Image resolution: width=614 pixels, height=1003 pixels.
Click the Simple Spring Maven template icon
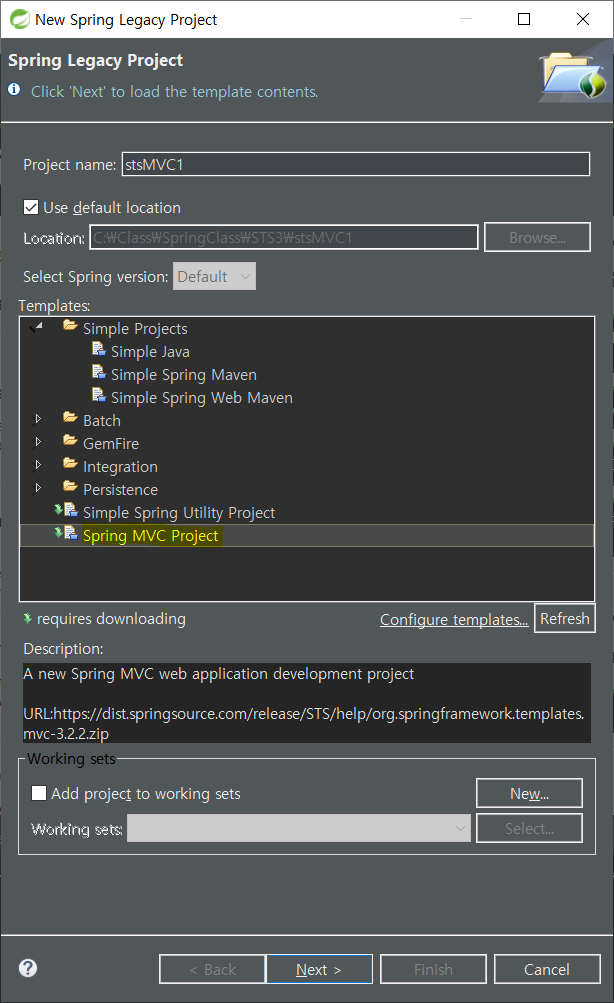98,372
